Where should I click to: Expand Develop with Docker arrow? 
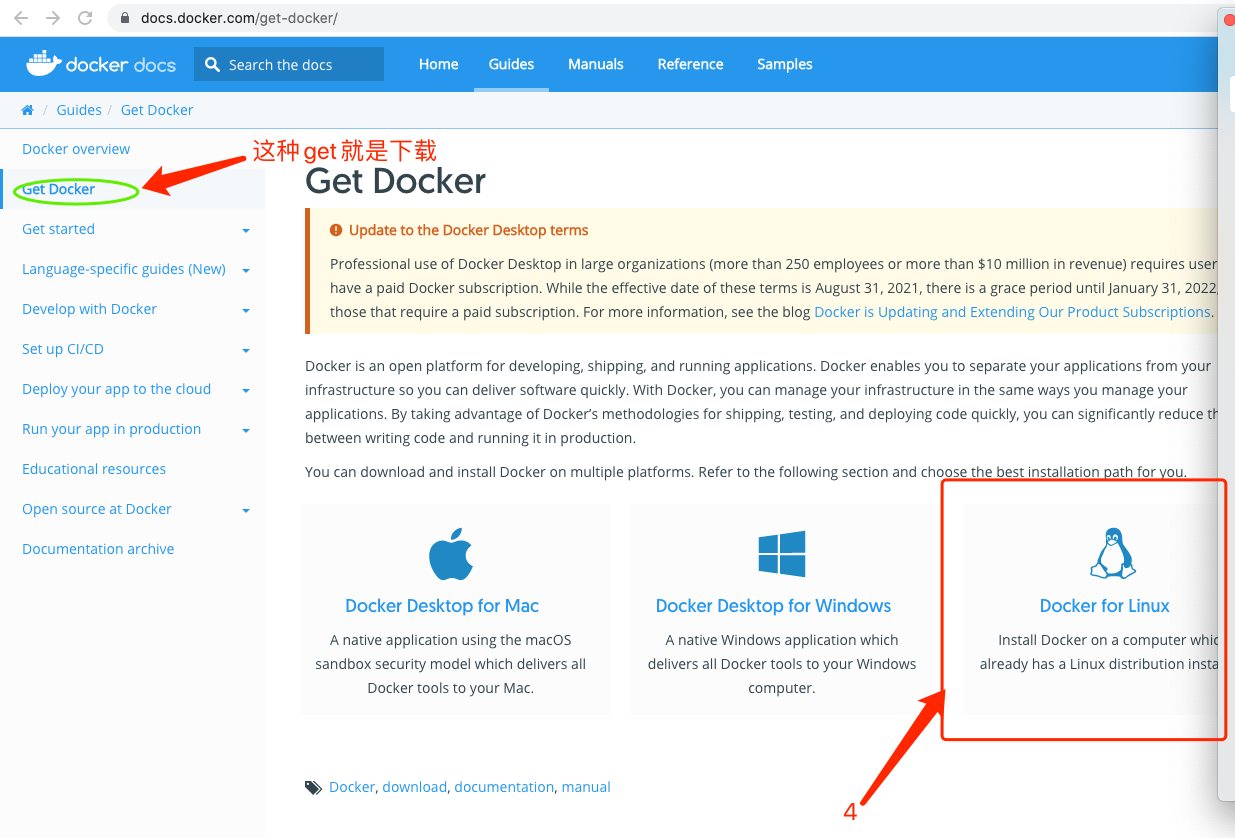point(246,311)
